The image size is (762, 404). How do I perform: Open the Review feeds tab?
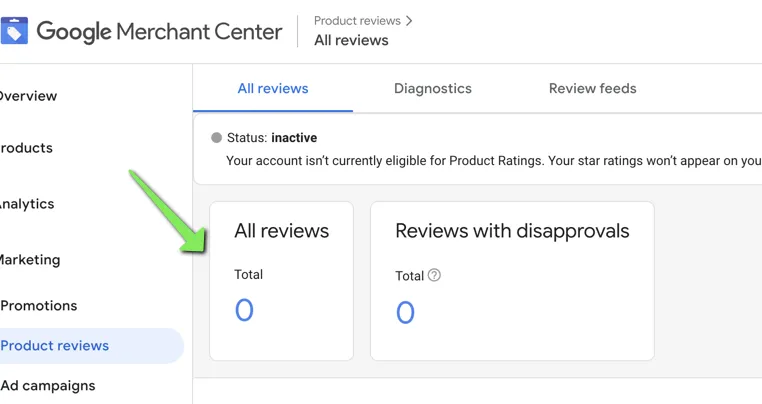(592, 88)
